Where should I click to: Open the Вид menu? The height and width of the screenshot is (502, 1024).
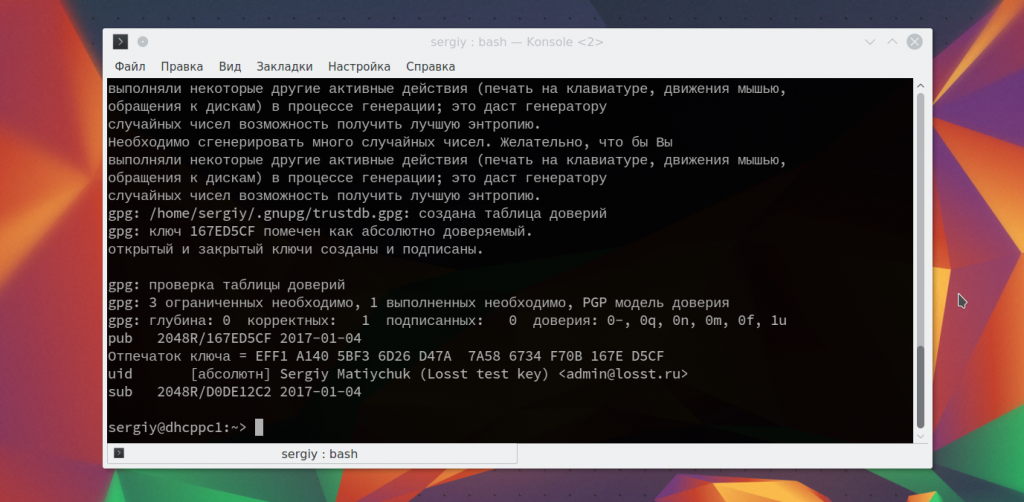(x=230, y=67)
